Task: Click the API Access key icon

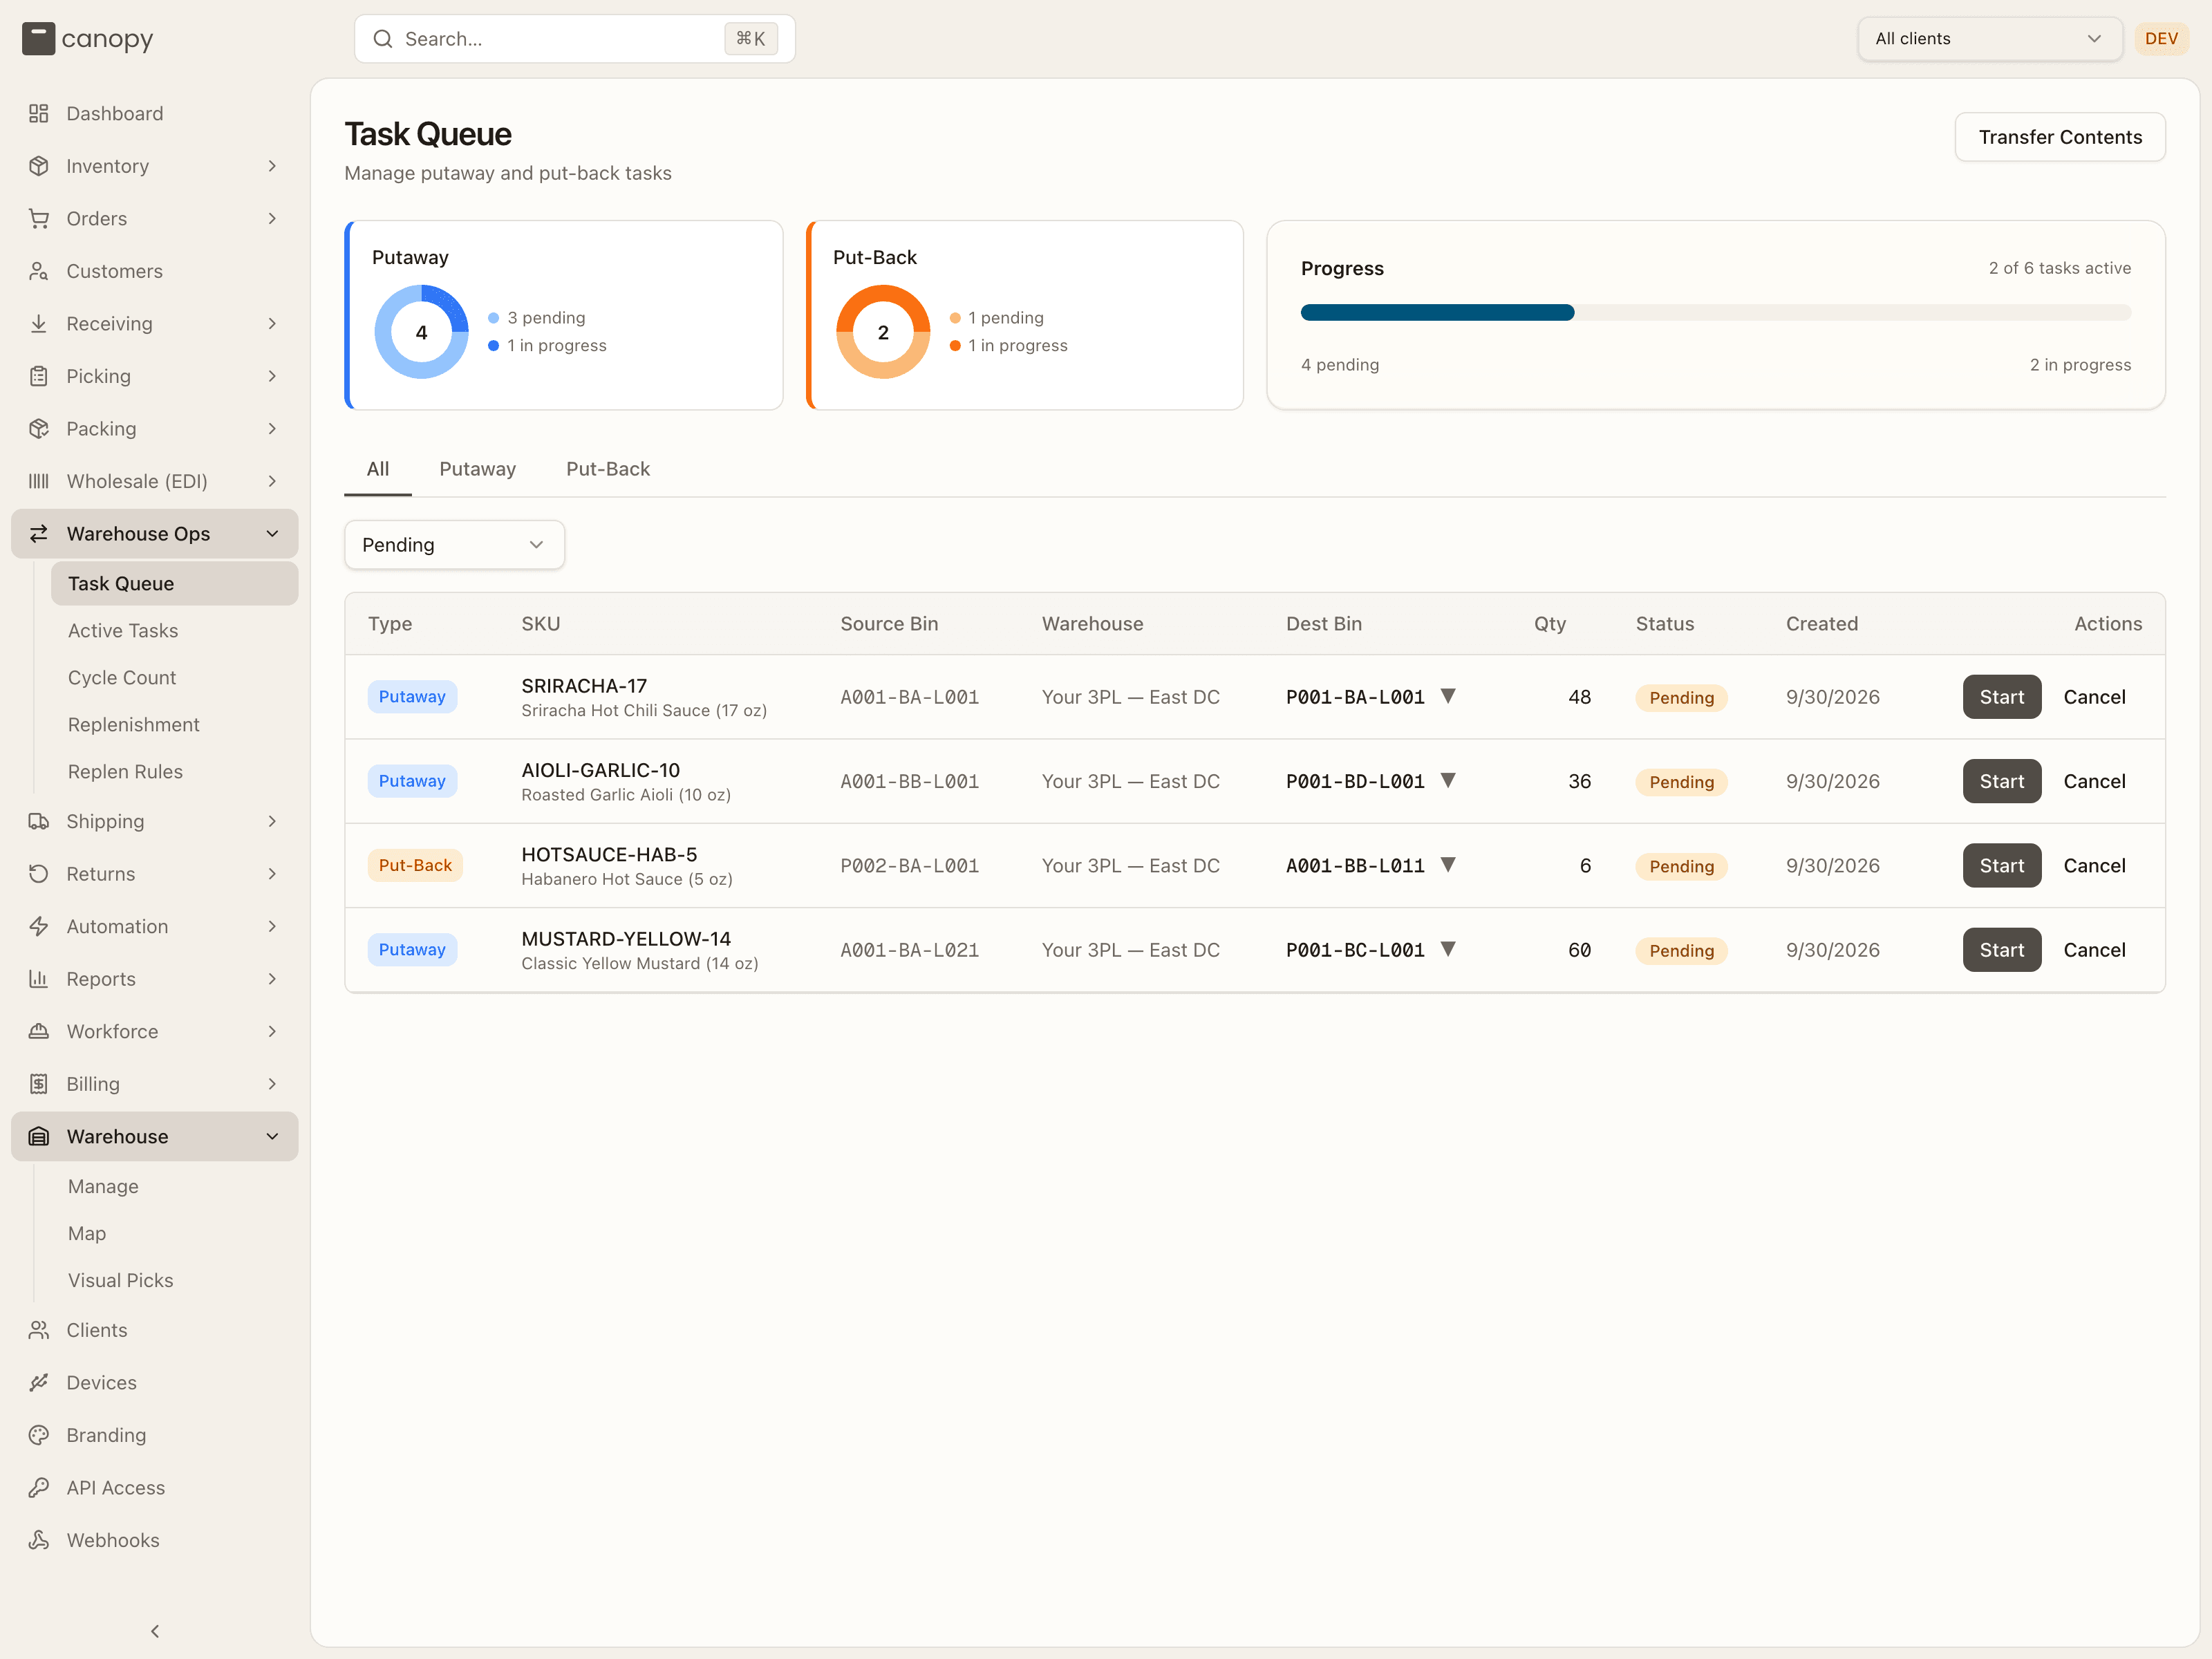Action: coord(39,1487)
